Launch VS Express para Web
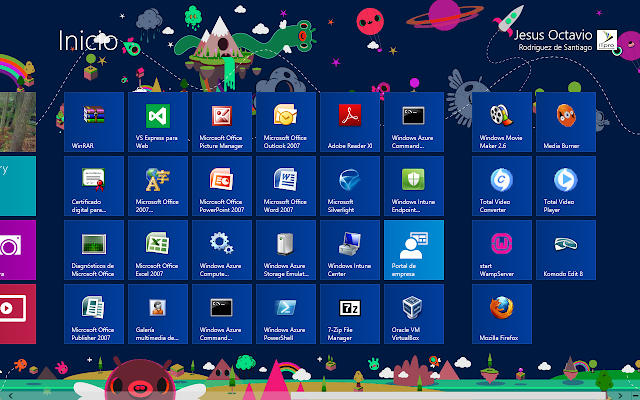 coord(158,122)
